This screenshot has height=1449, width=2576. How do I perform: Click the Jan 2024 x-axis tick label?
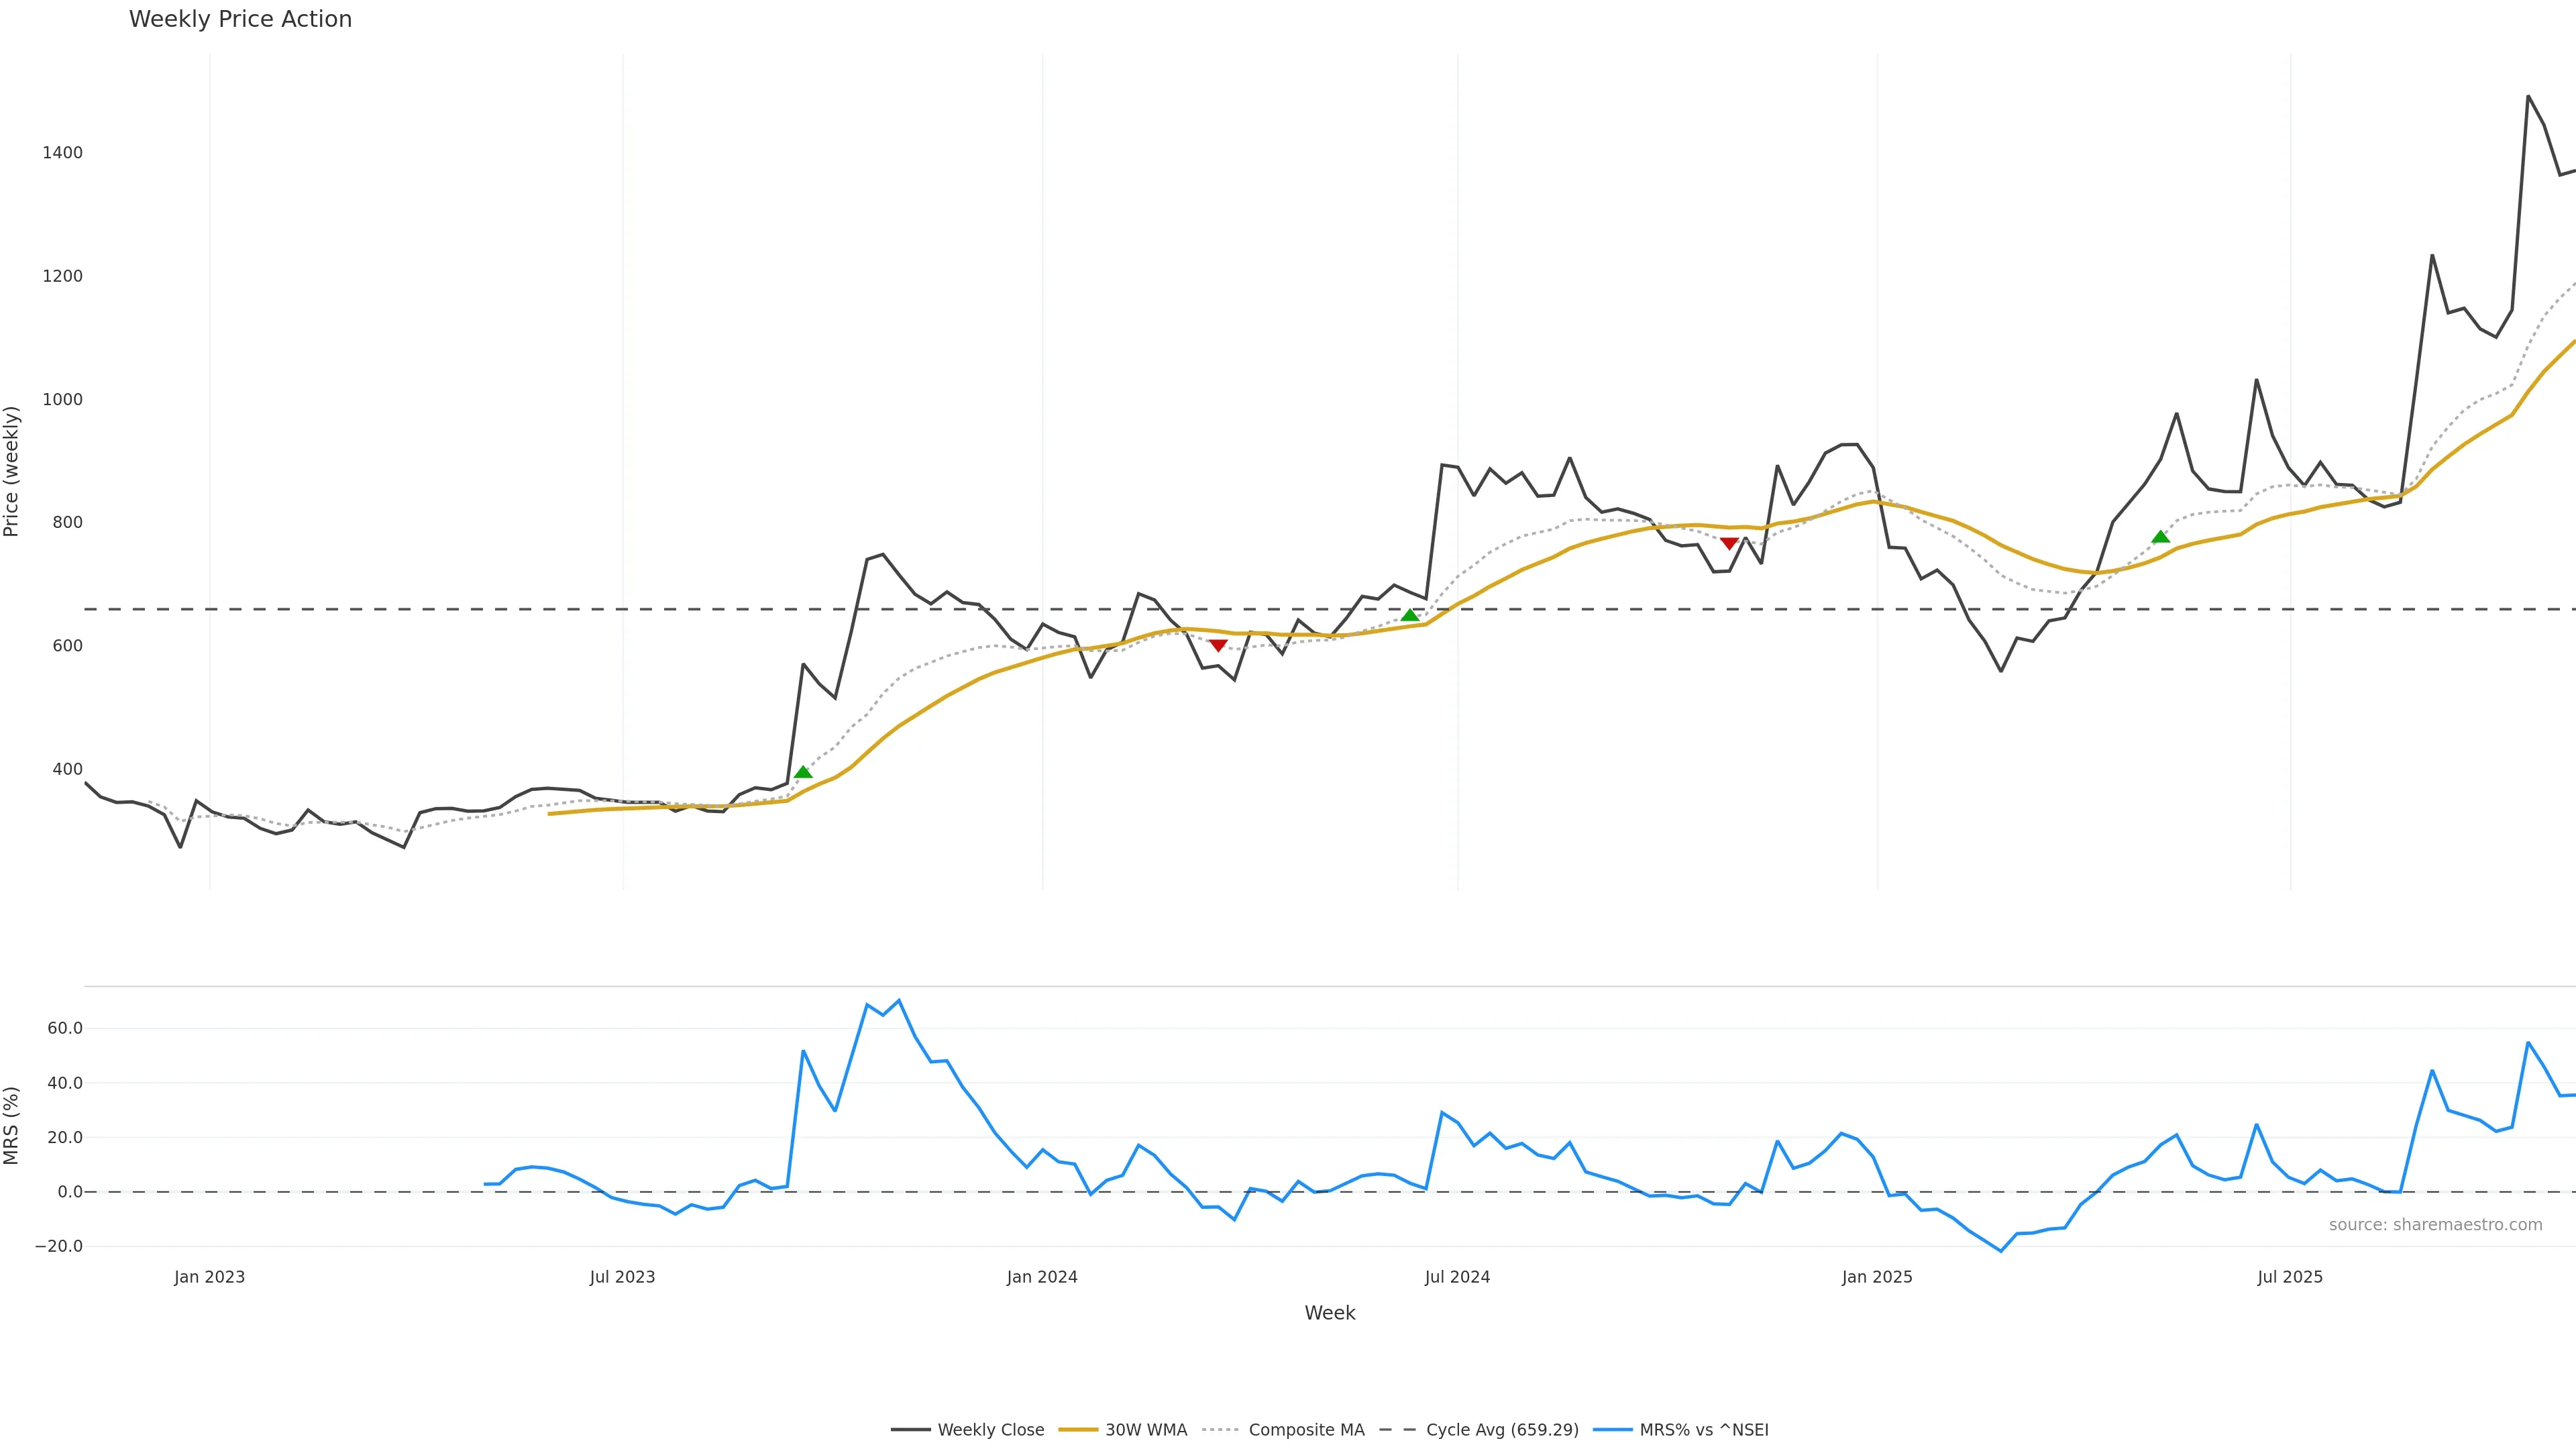click(1042, 1277)
